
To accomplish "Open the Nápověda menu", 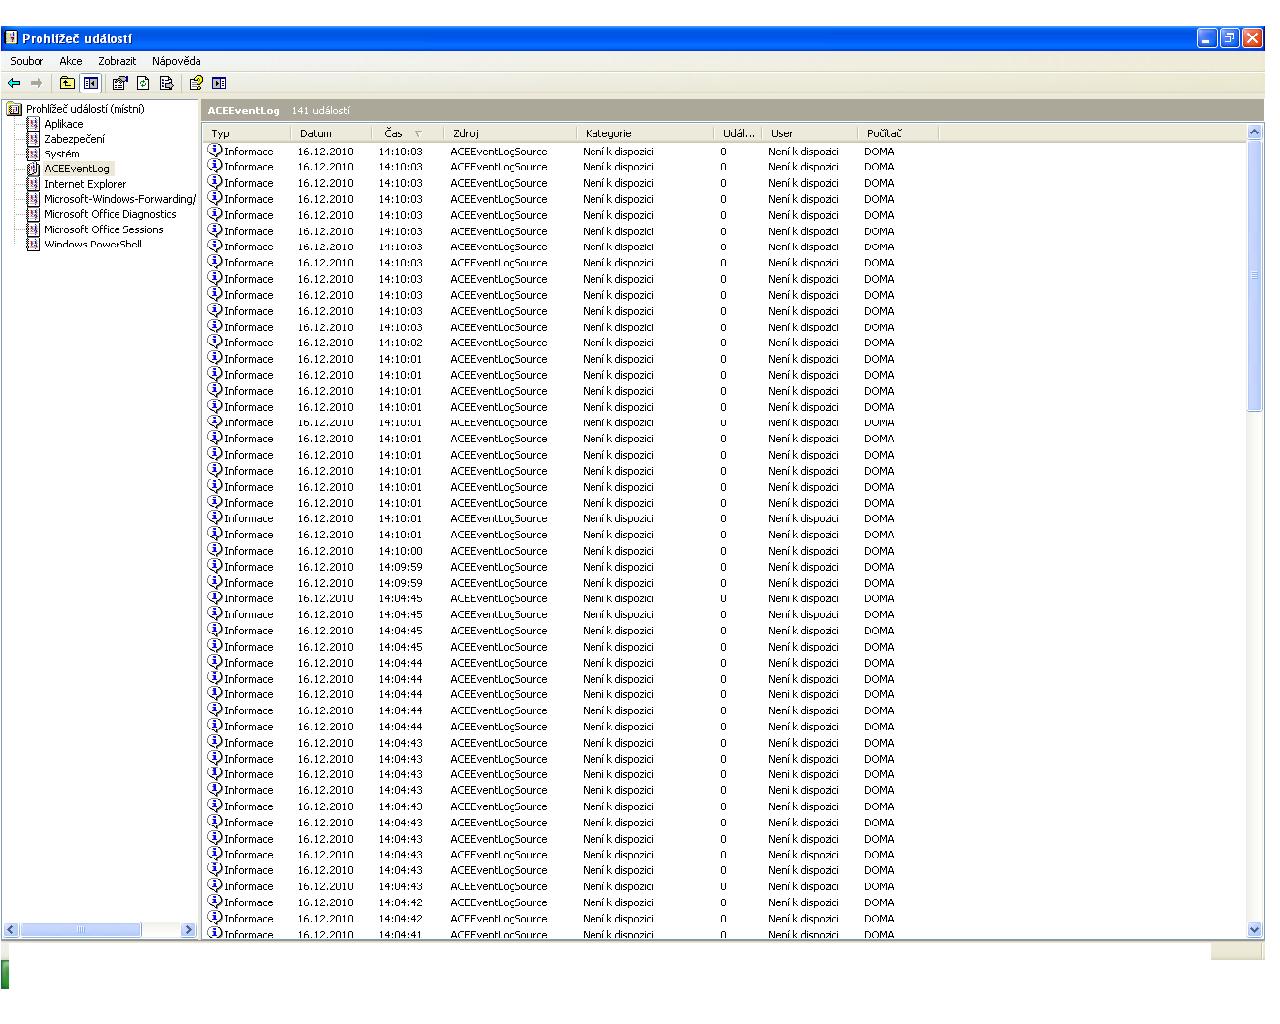I will coord(176,61).
